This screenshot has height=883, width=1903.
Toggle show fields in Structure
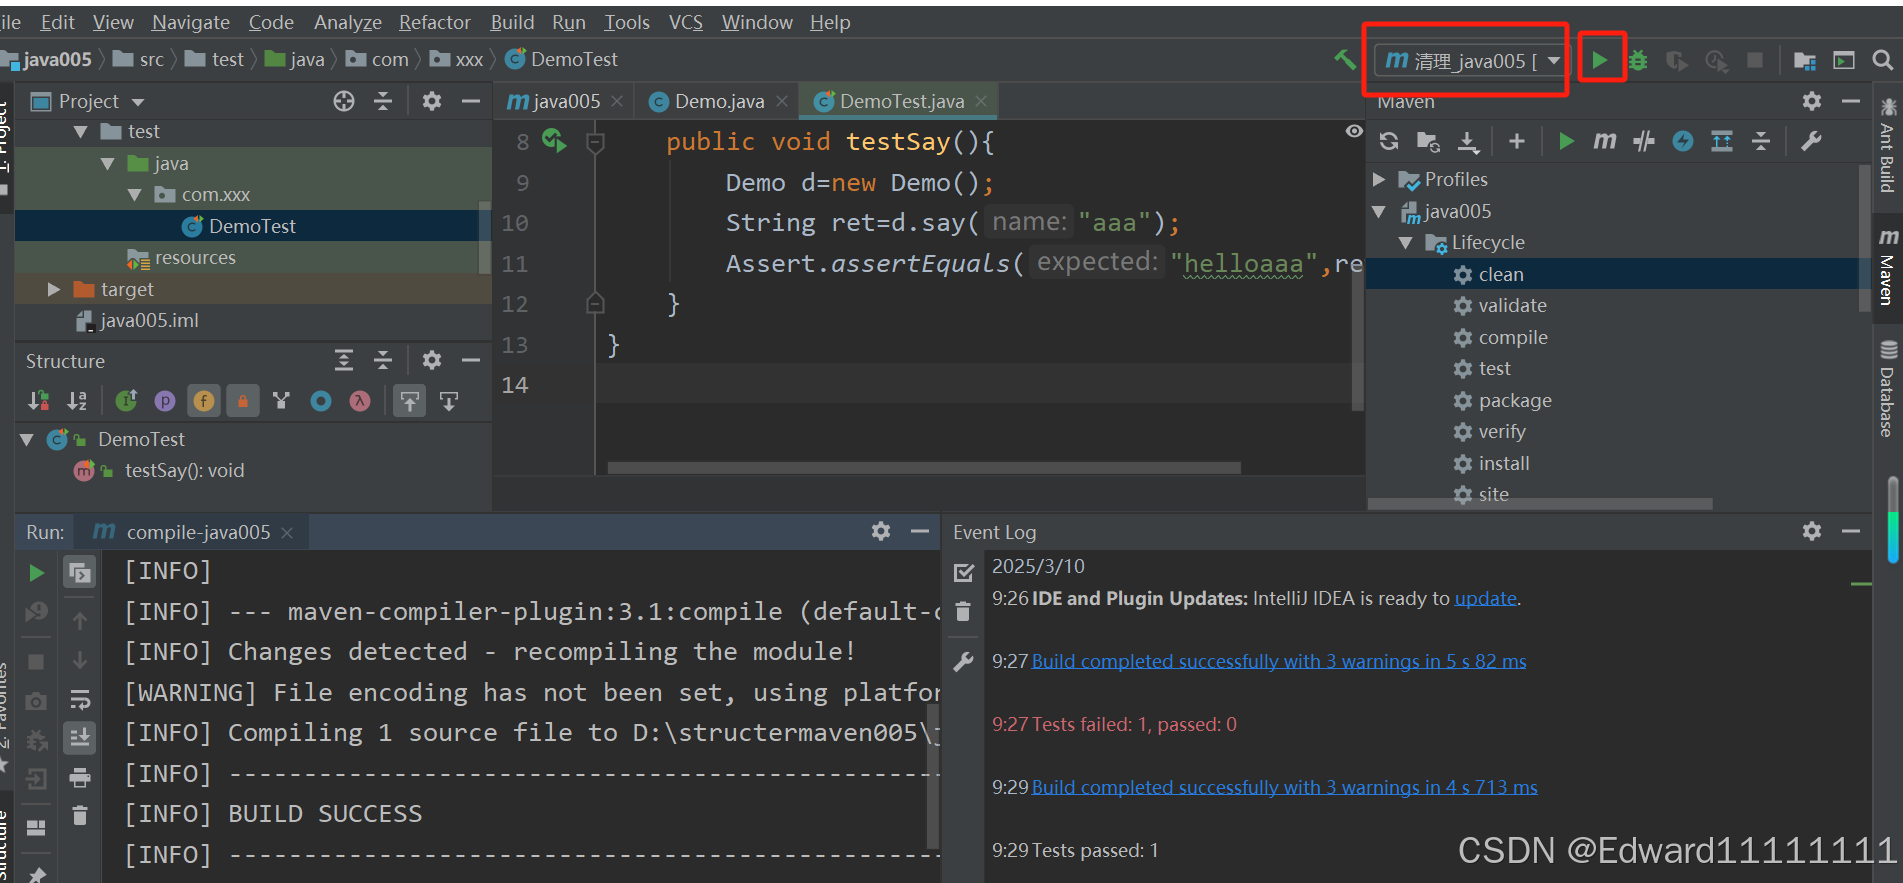tap(204, 401)
